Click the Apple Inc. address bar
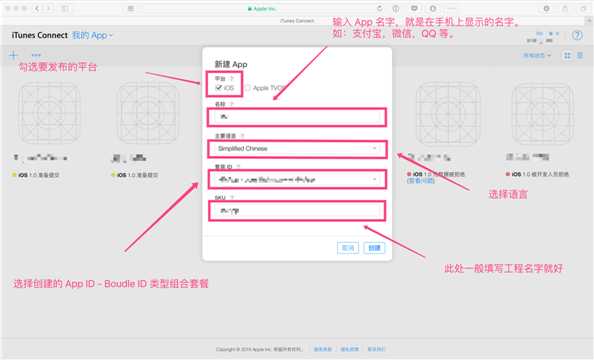The width and height of the screenshot is (594, 360). 261,8
